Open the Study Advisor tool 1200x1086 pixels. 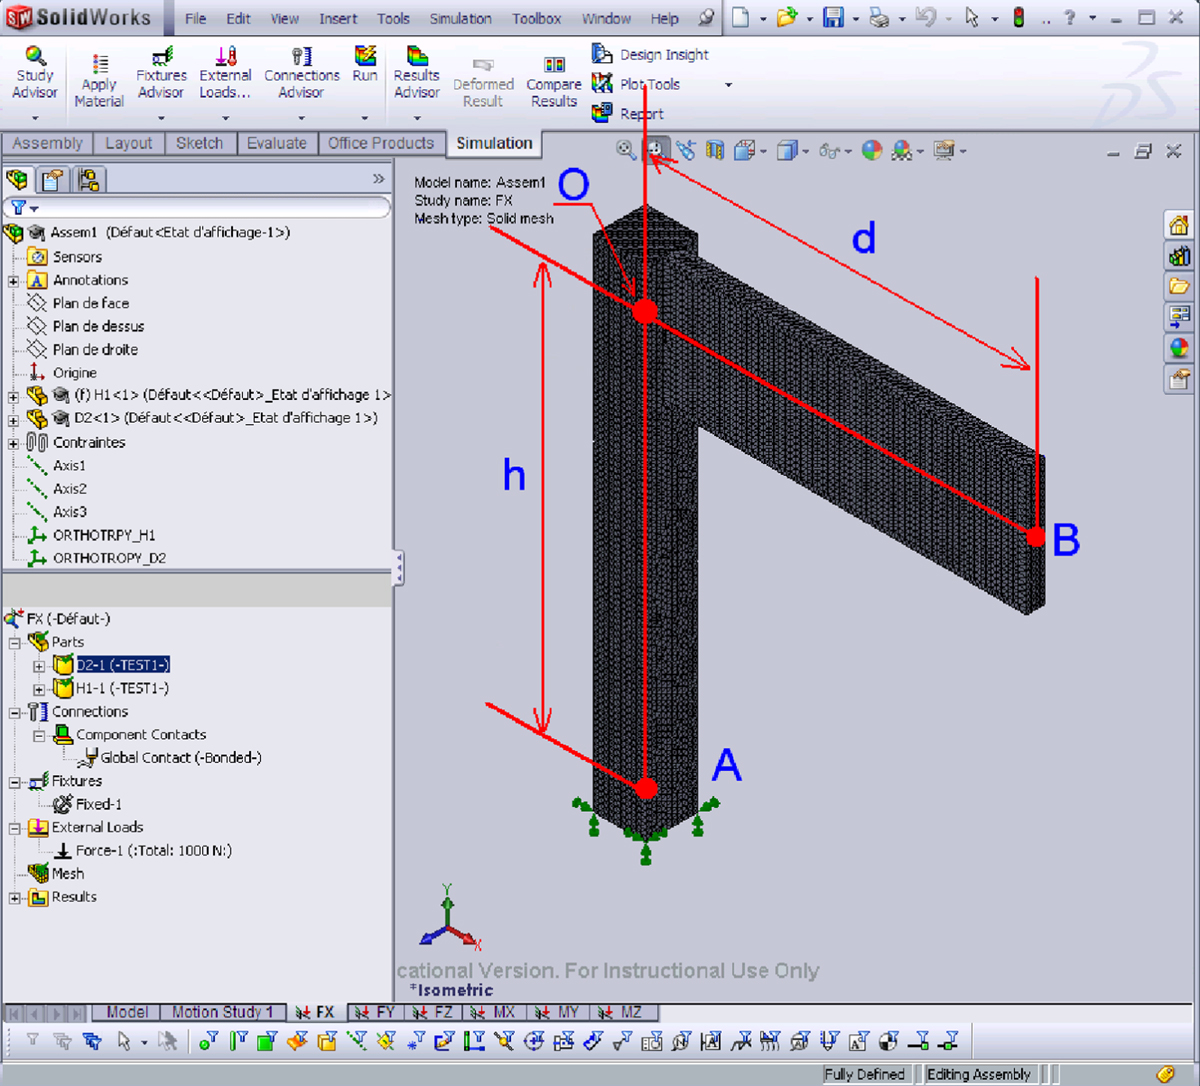[35, 72]
